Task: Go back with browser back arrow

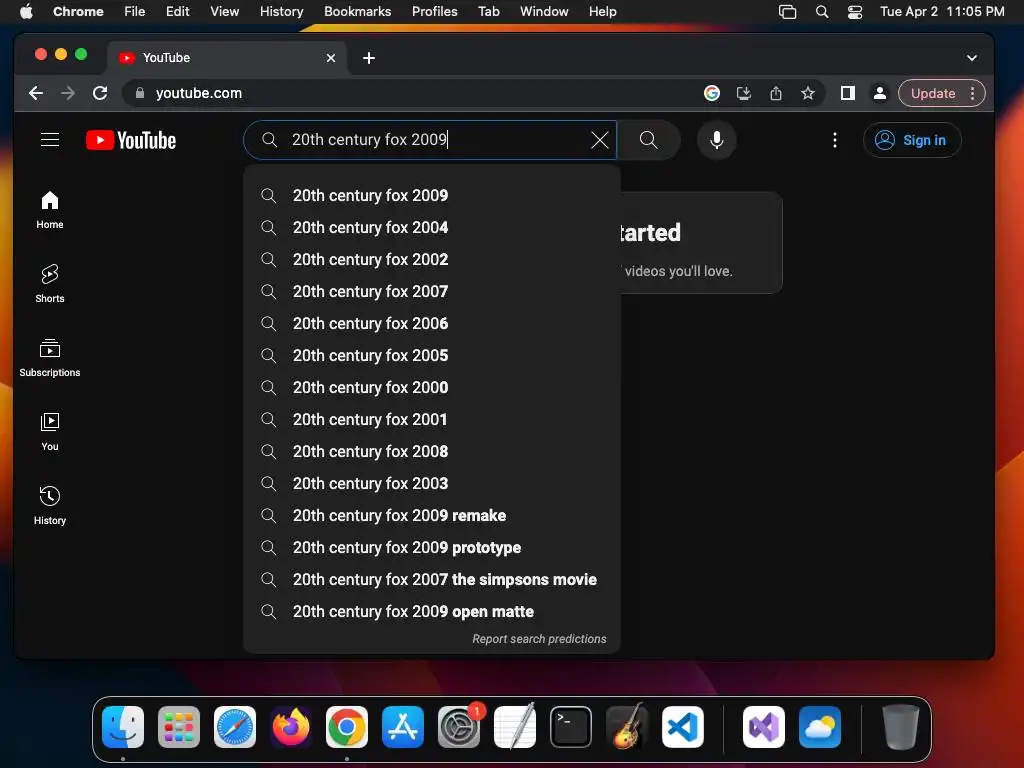Action: point(36,93)
